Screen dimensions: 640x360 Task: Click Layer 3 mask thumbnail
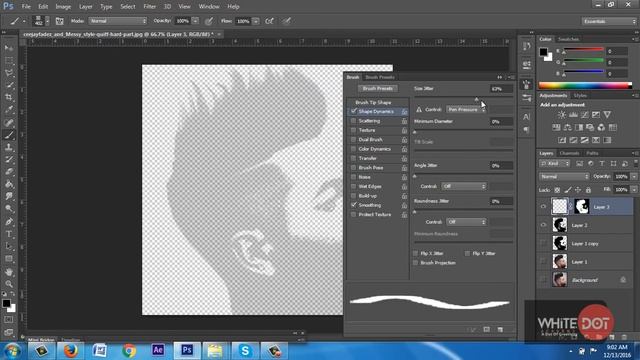(x=581, y=207)
